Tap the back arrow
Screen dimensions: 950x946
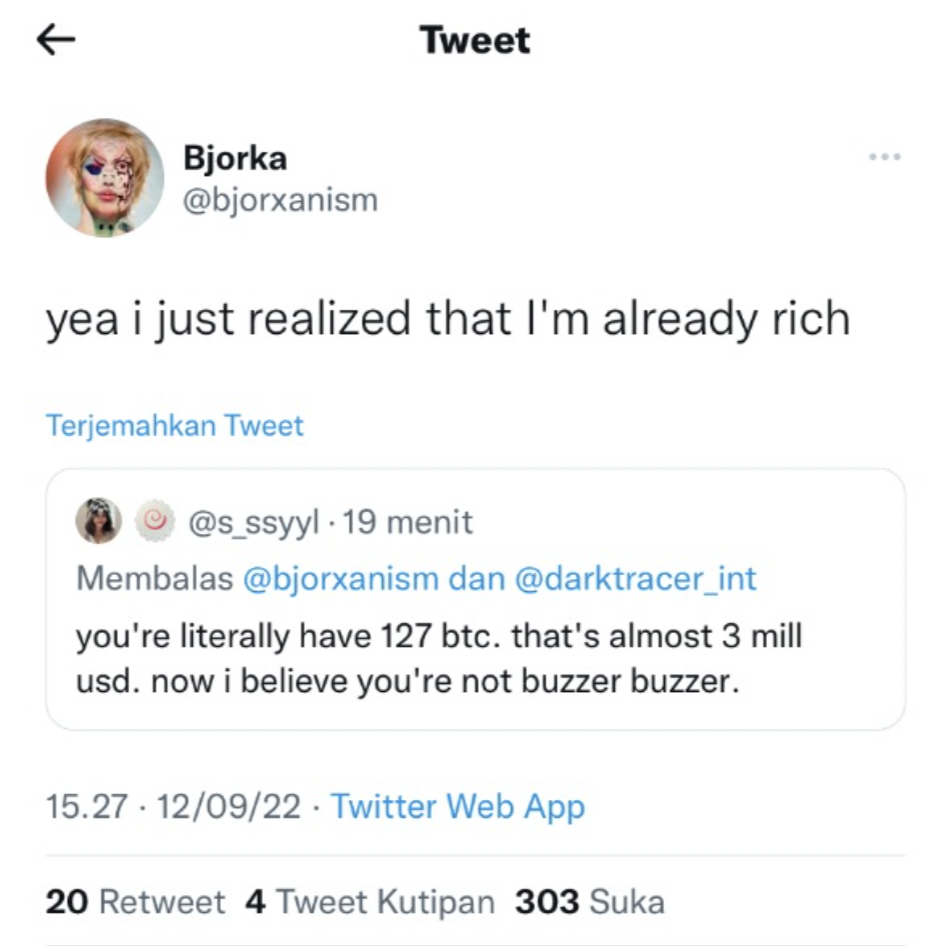(56, 40)
